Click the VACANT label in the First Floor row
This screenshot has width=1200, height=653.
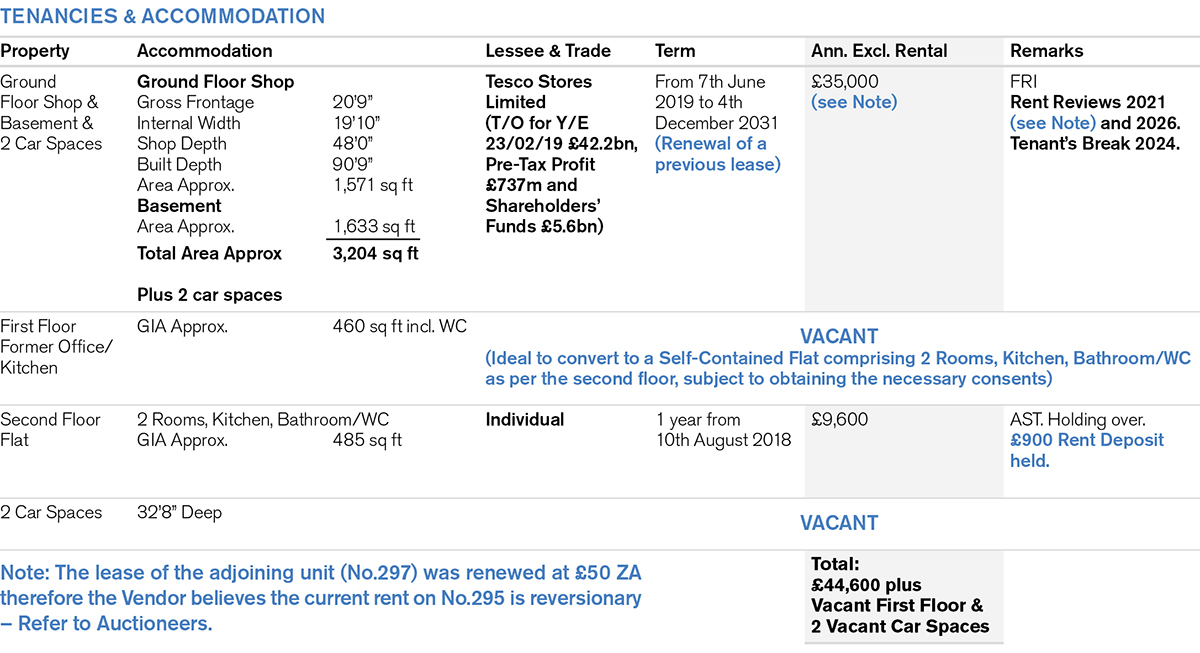838,337
